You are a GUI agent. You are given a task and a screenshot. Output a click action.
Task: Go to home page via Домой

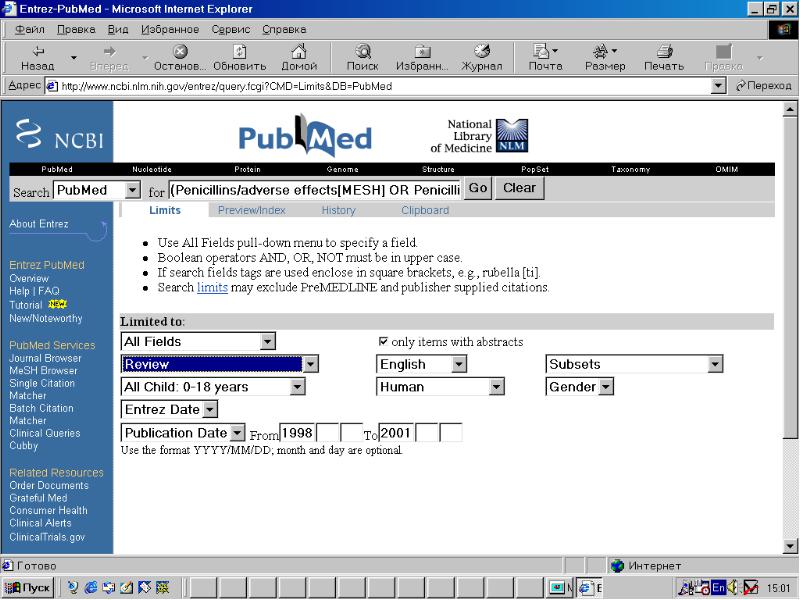[299, 58]
